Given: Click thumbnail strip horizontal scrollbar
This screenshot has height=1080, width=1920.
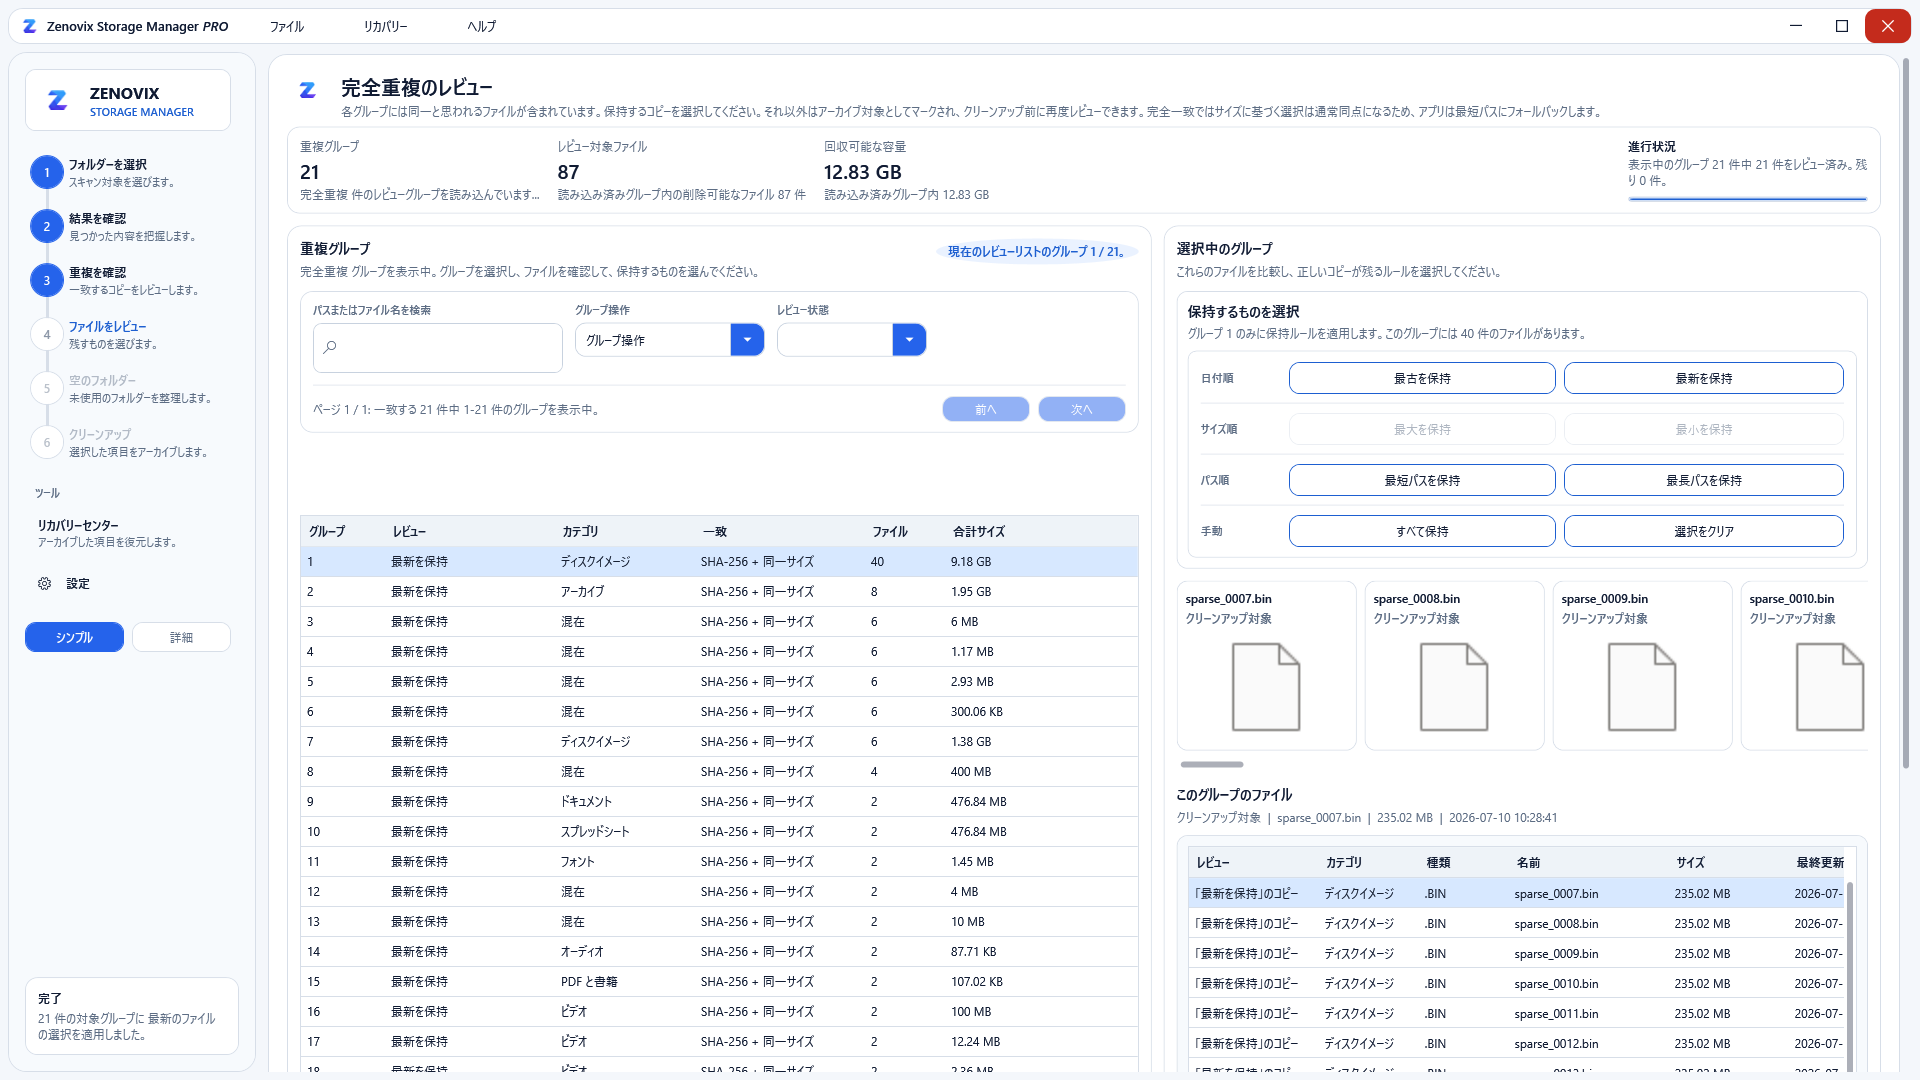Looking at the screenshot, I should click(1212, 765).
